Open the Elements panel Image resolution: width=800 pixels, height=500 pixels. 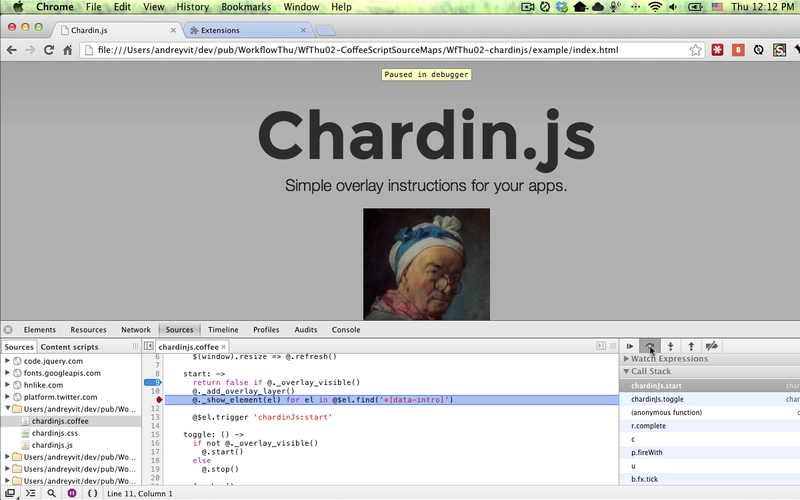pos(39,330)
